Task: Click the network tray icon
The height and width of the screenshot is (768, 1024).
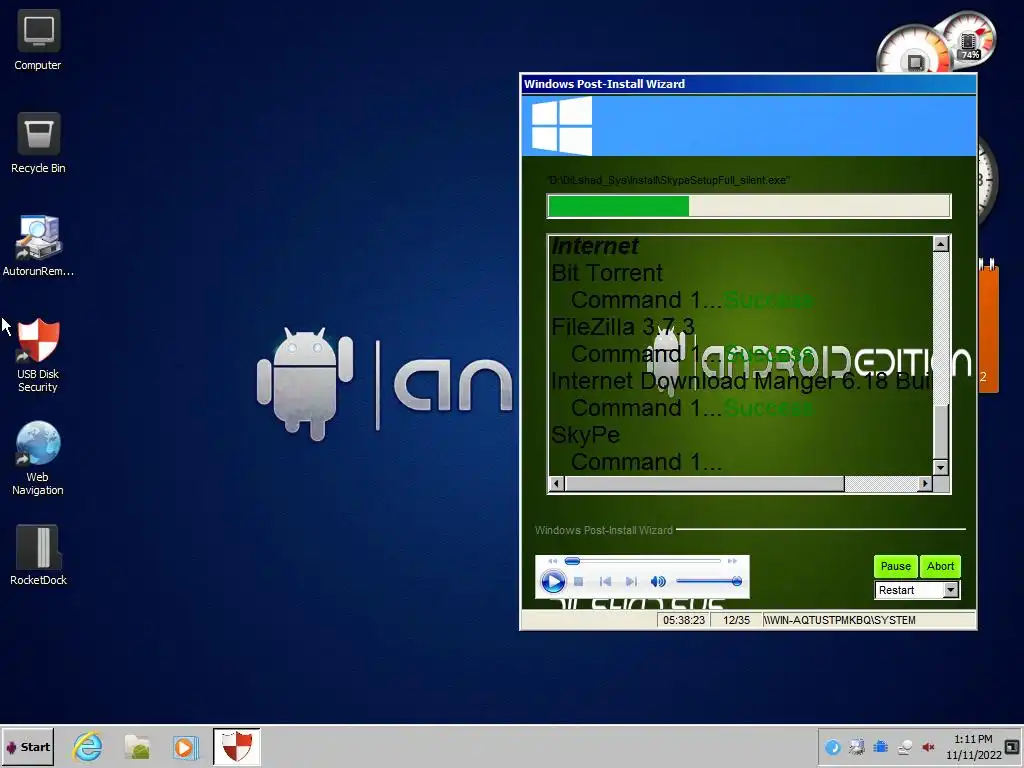Action: (857, 747)
